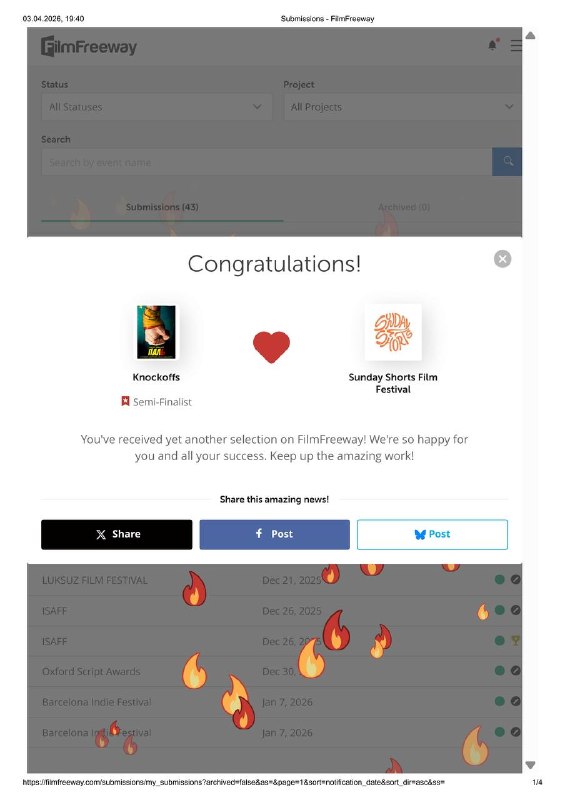Open the Sunday Shorts Film Festival logo
The height and width of the screenshot is (800, 565).
393,332
